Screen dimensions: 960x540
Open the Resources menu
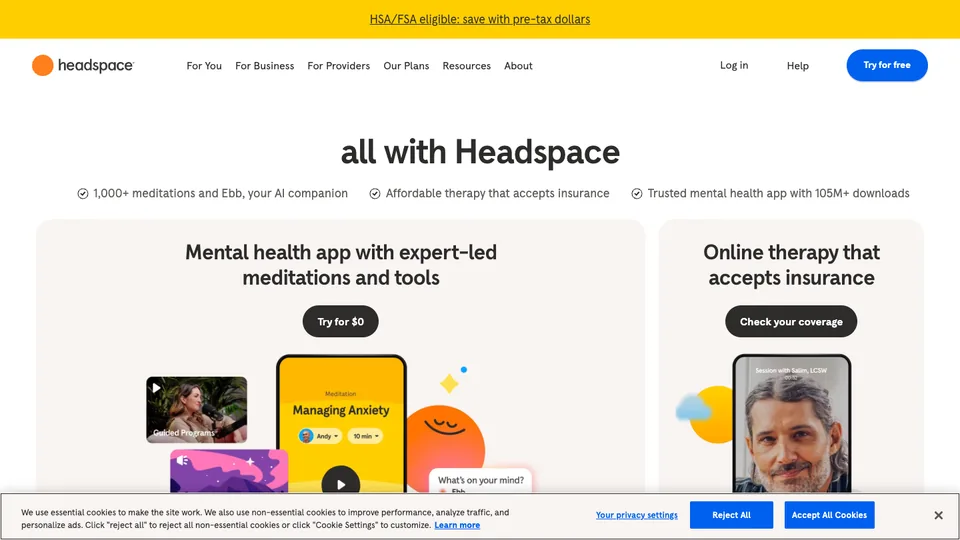point(467,66)
